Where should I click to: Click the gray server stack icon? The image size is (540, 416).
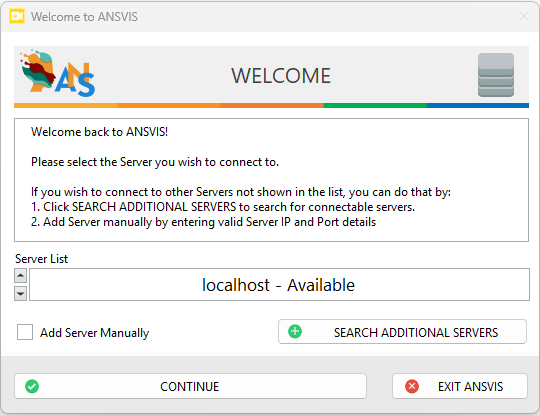coord(496,75)
